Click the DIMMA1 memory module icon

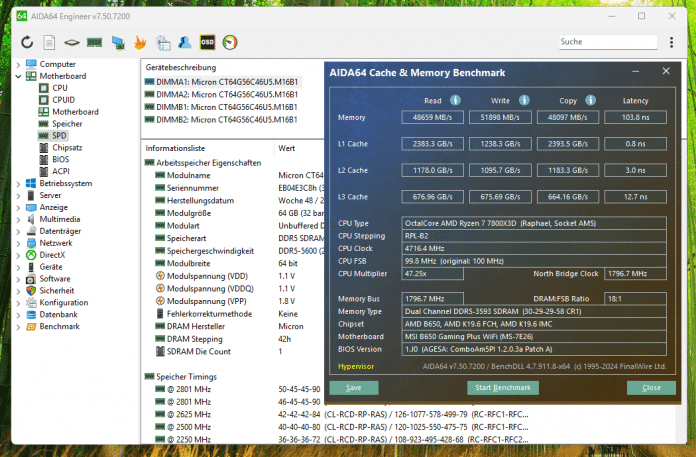[x=150, y=82]
